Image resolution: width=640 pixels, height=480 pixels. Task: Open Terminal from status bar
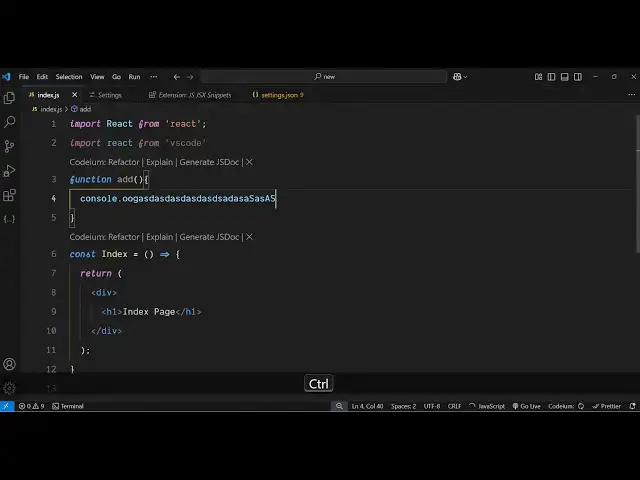(x=68, y=406)
